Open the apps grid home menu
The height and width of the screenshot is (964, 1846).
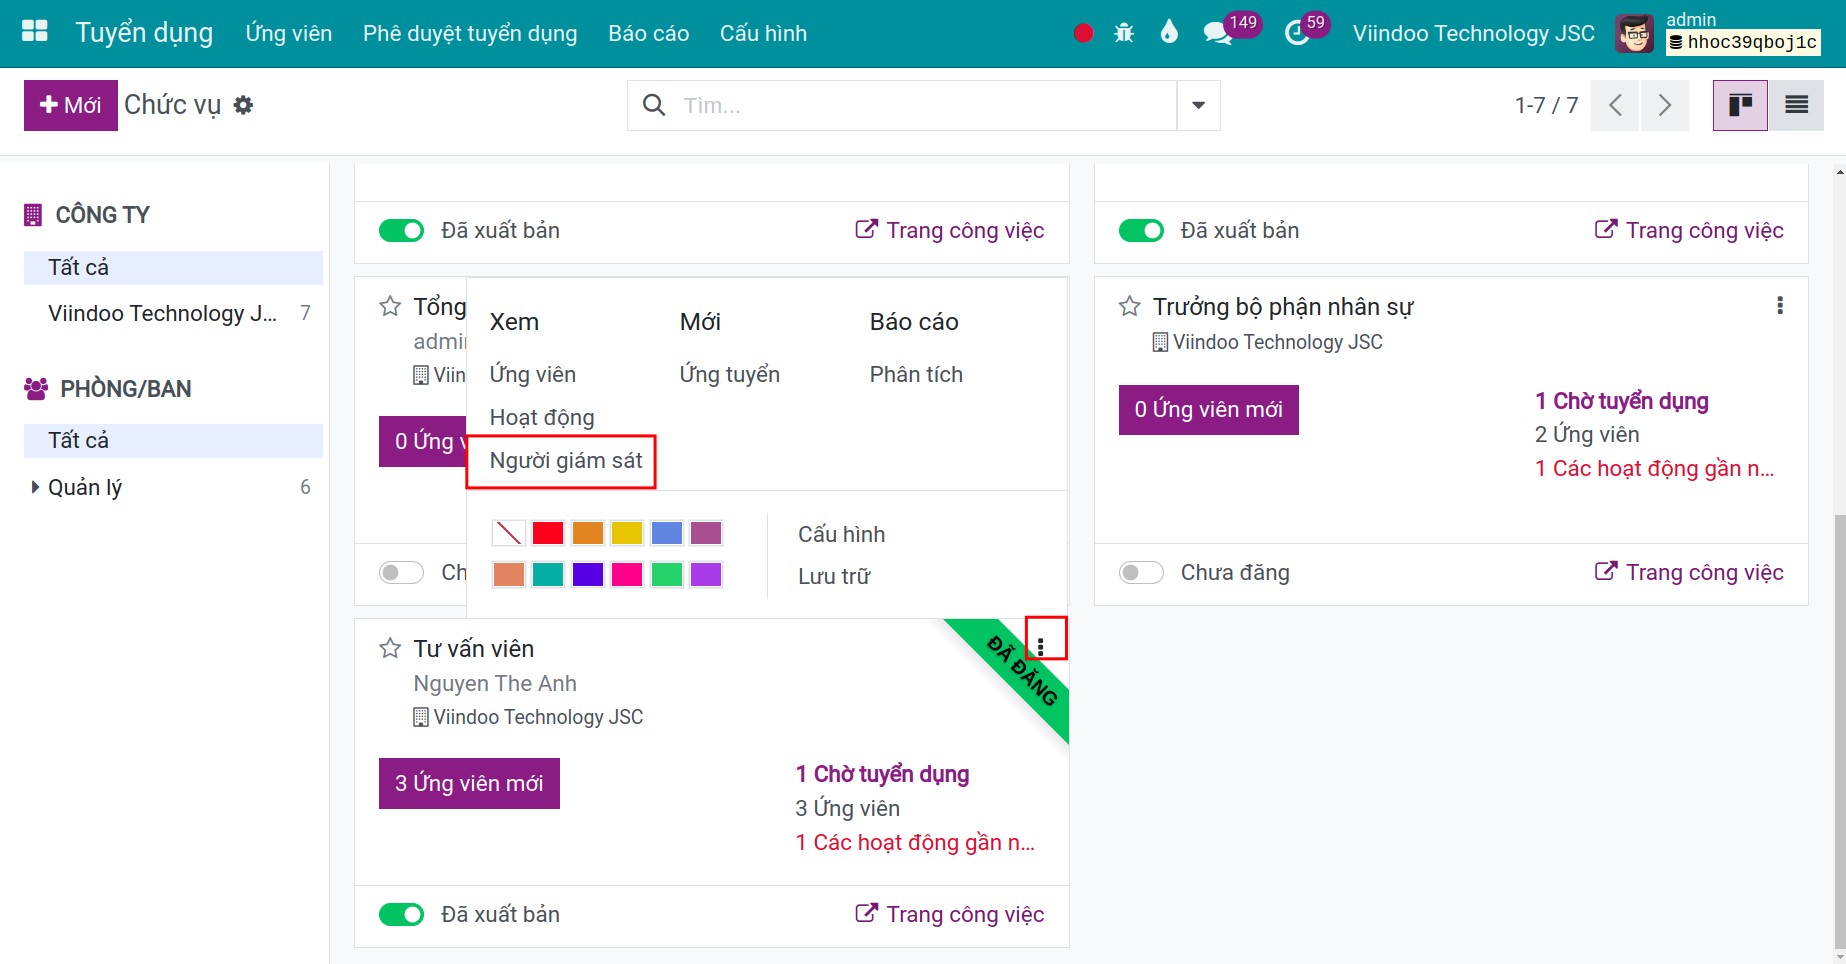[35, 32]
